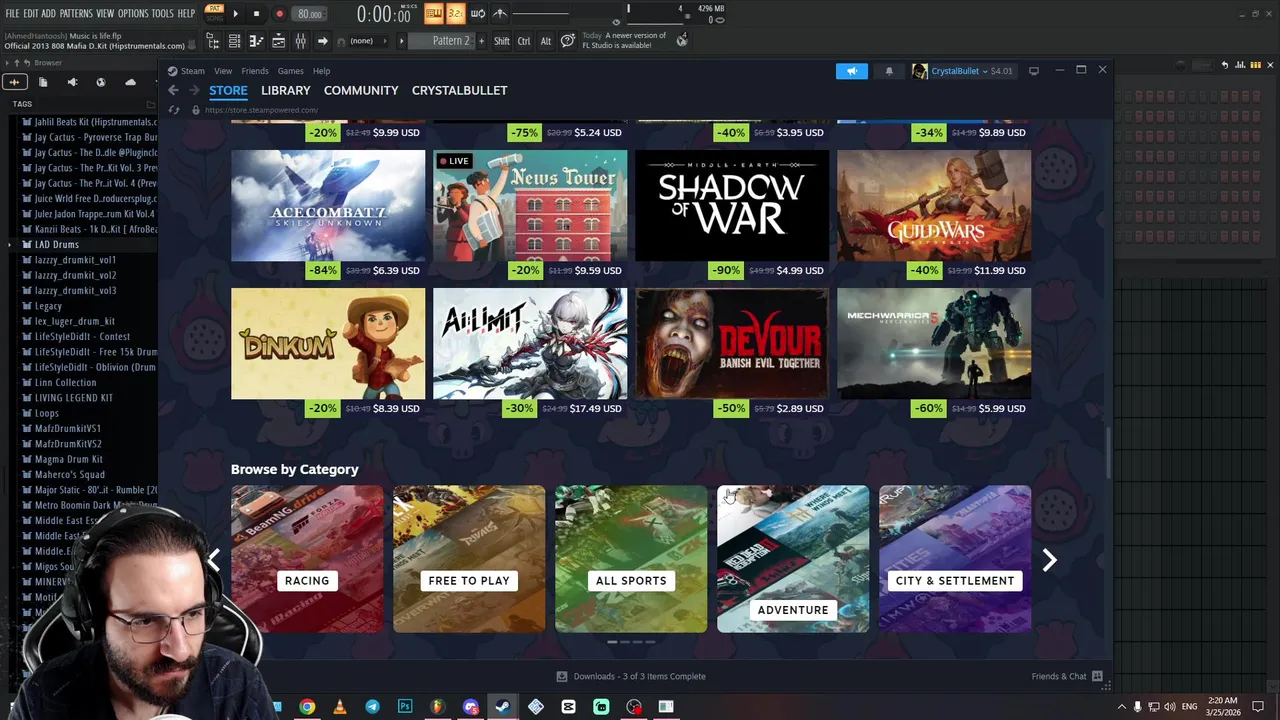Toggle the Shift key button in FL Studio

(x=502, y=41)
